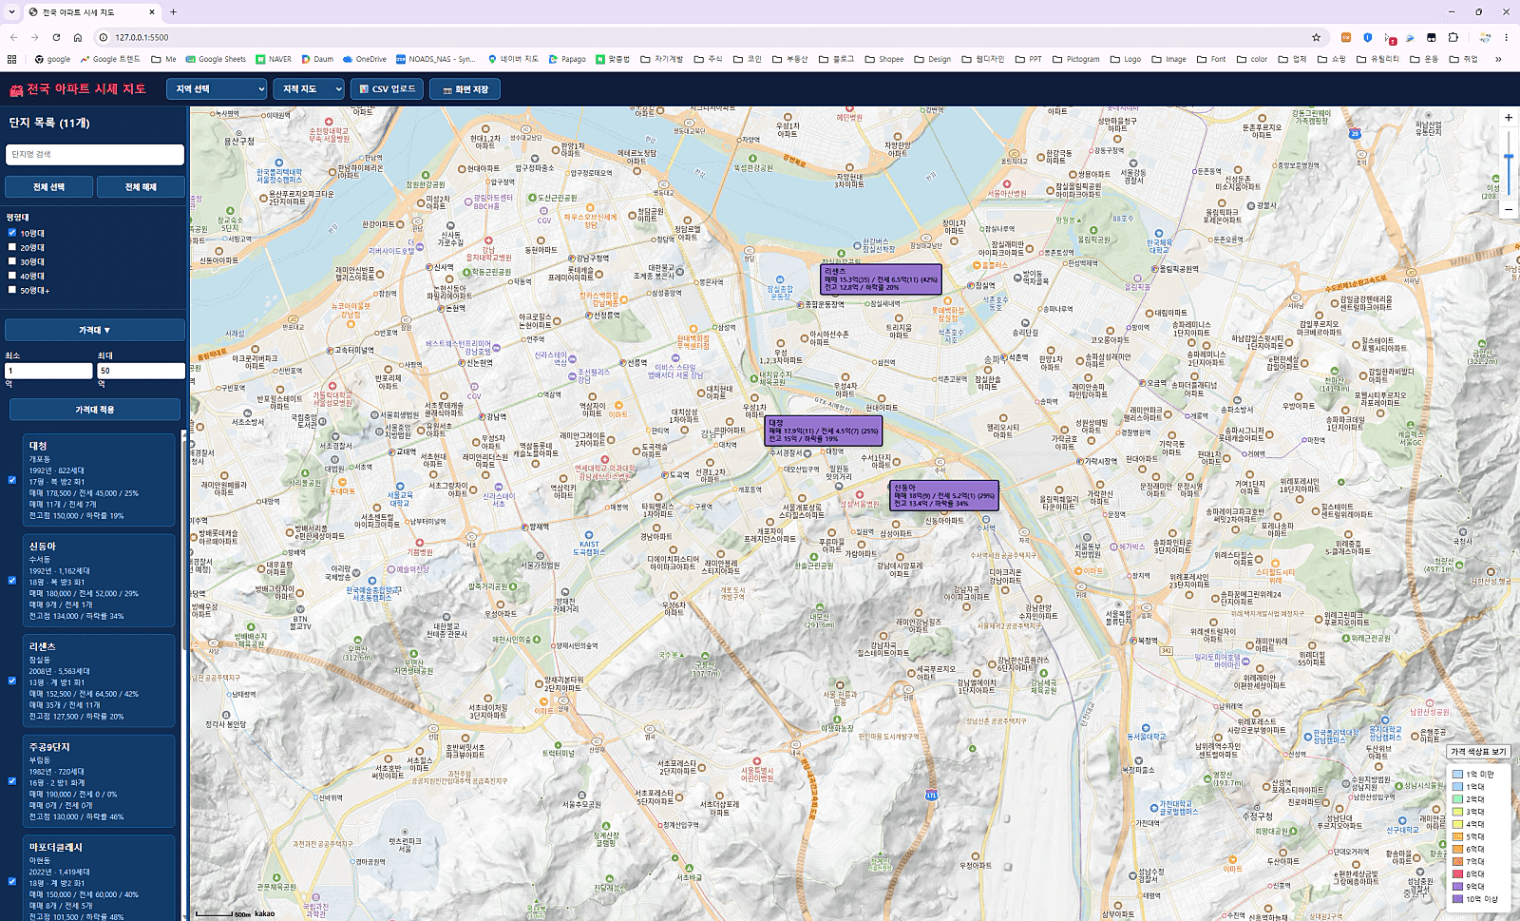Toggle the 50평대+ checkbox
Viewport: 1520px width, 921px height.
pyautogui.click(x=12, y=290)
